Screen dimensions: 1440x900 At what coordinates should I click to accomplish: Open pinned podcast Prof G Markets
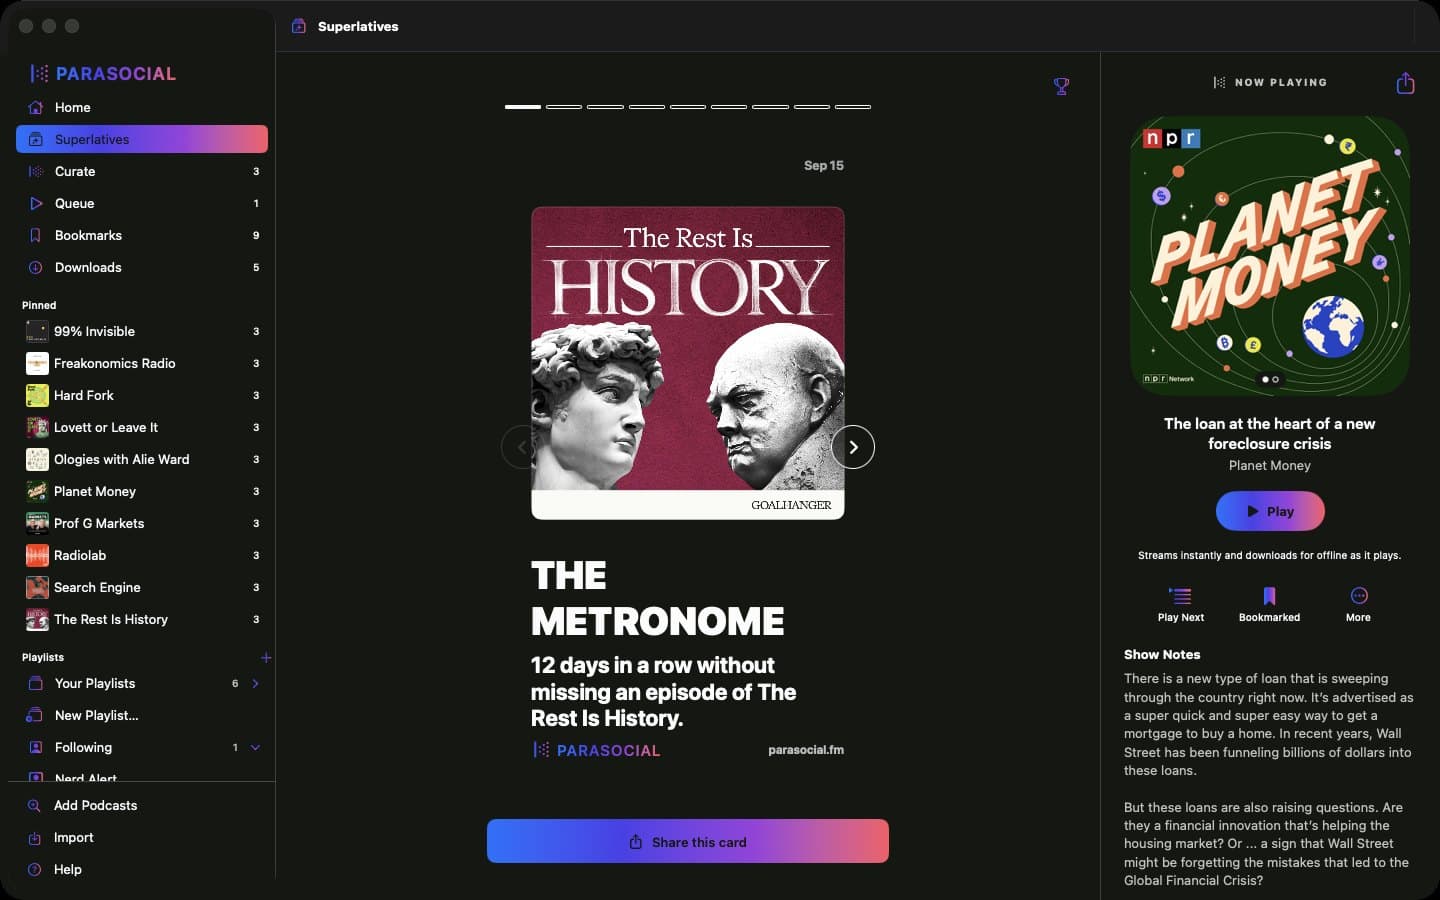point(142,523)
